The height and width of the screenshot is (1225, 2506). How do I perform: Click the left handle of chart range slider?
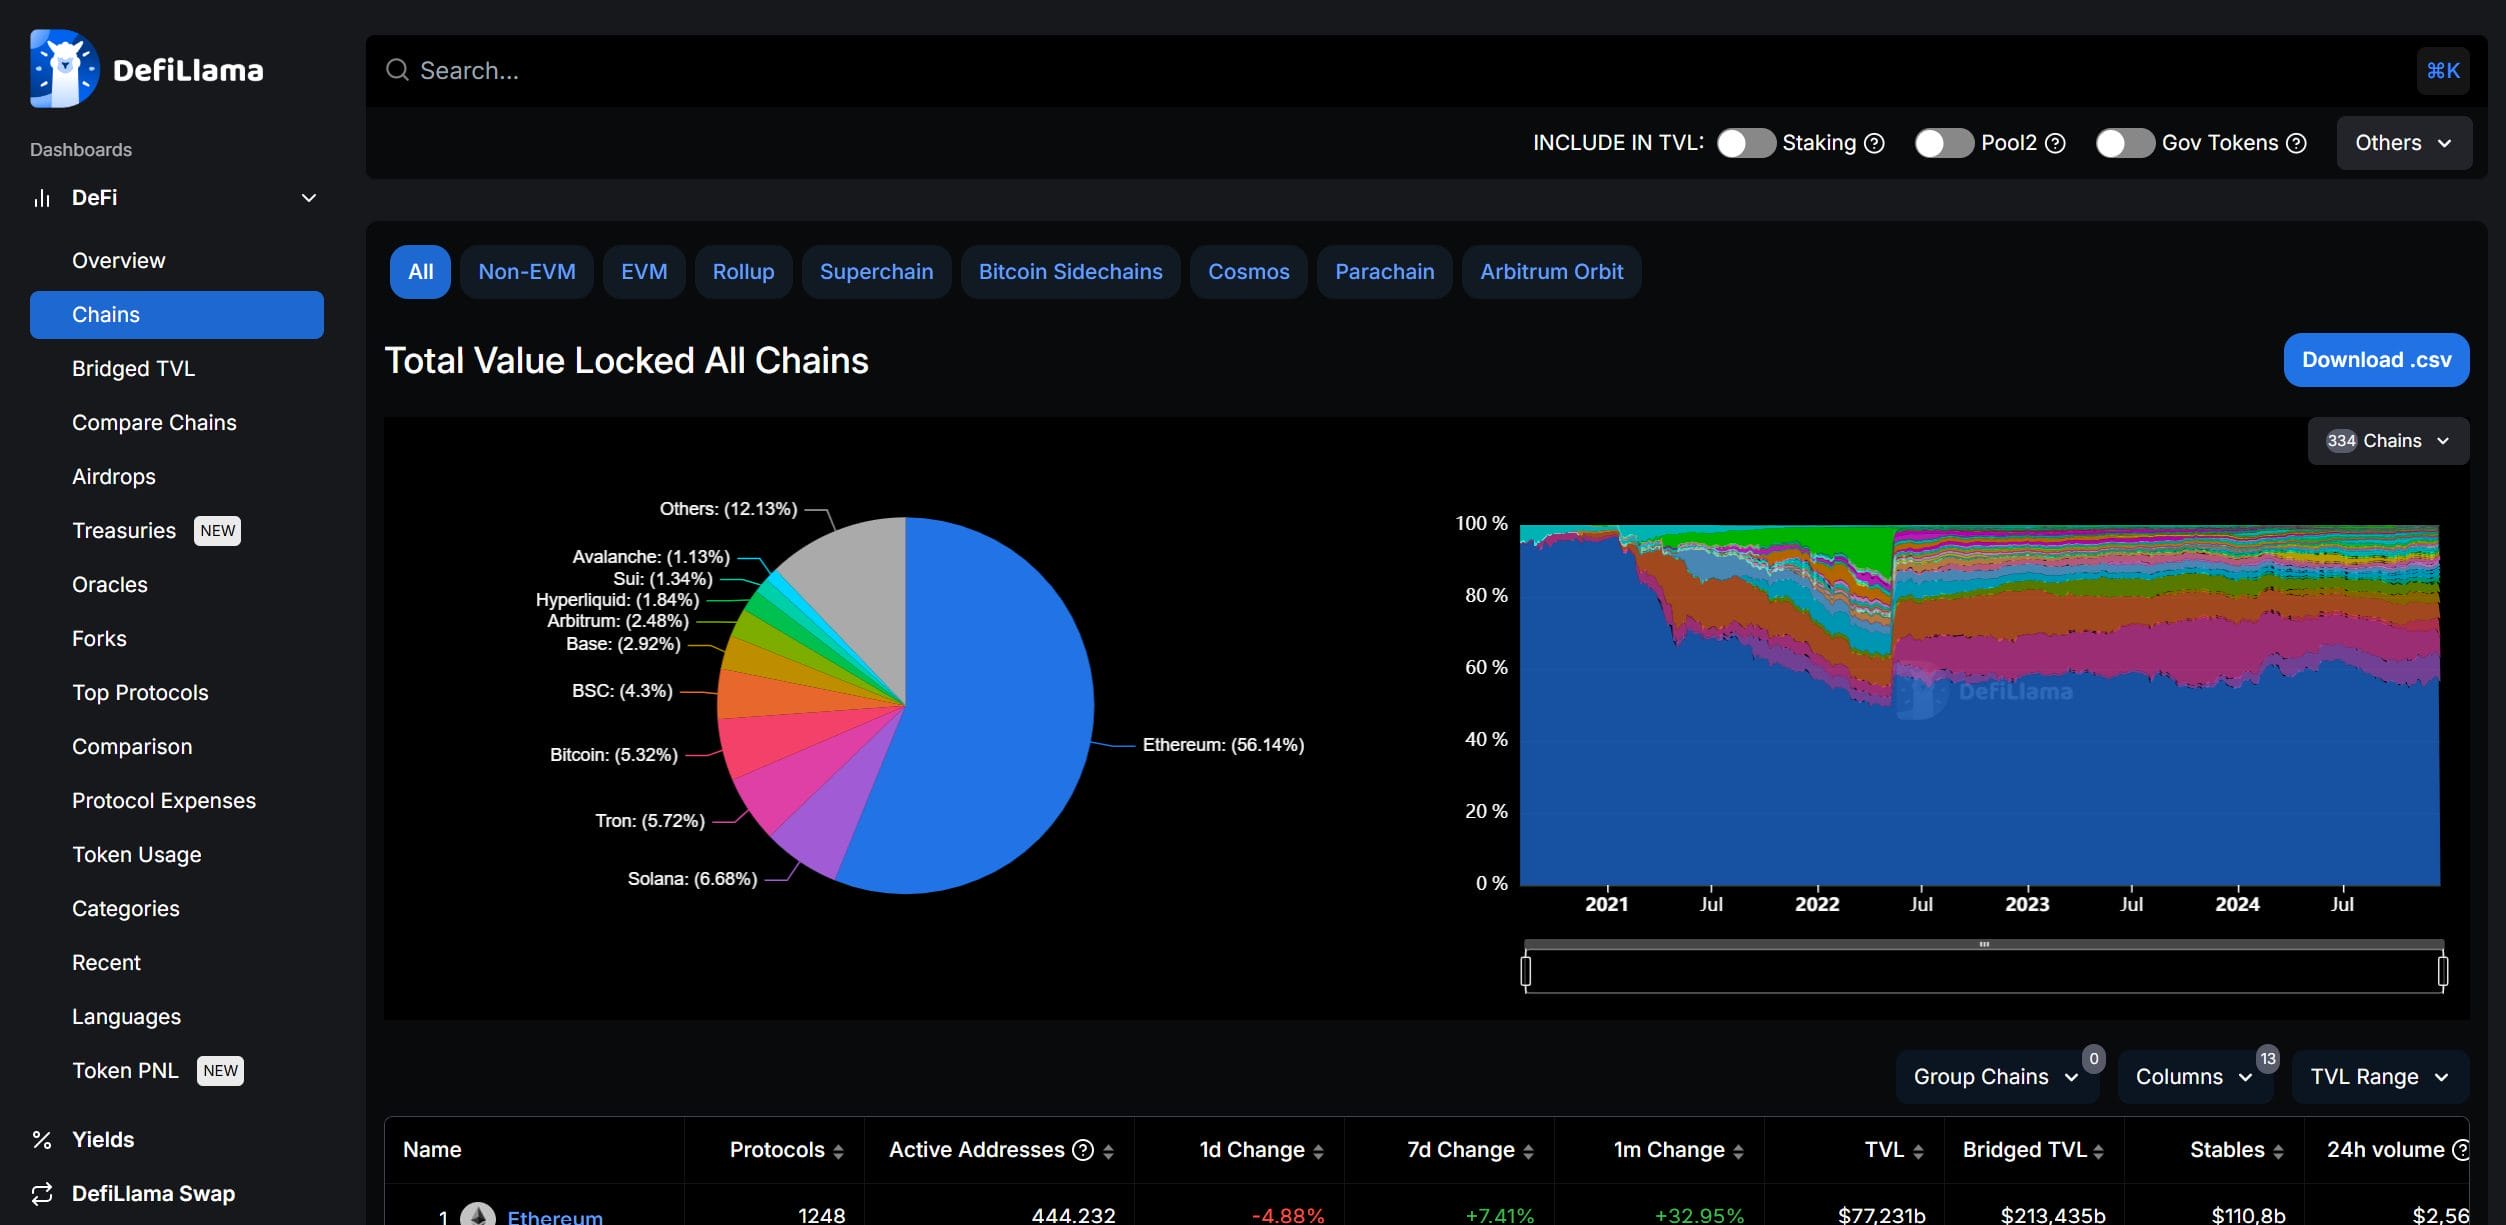1525,971
